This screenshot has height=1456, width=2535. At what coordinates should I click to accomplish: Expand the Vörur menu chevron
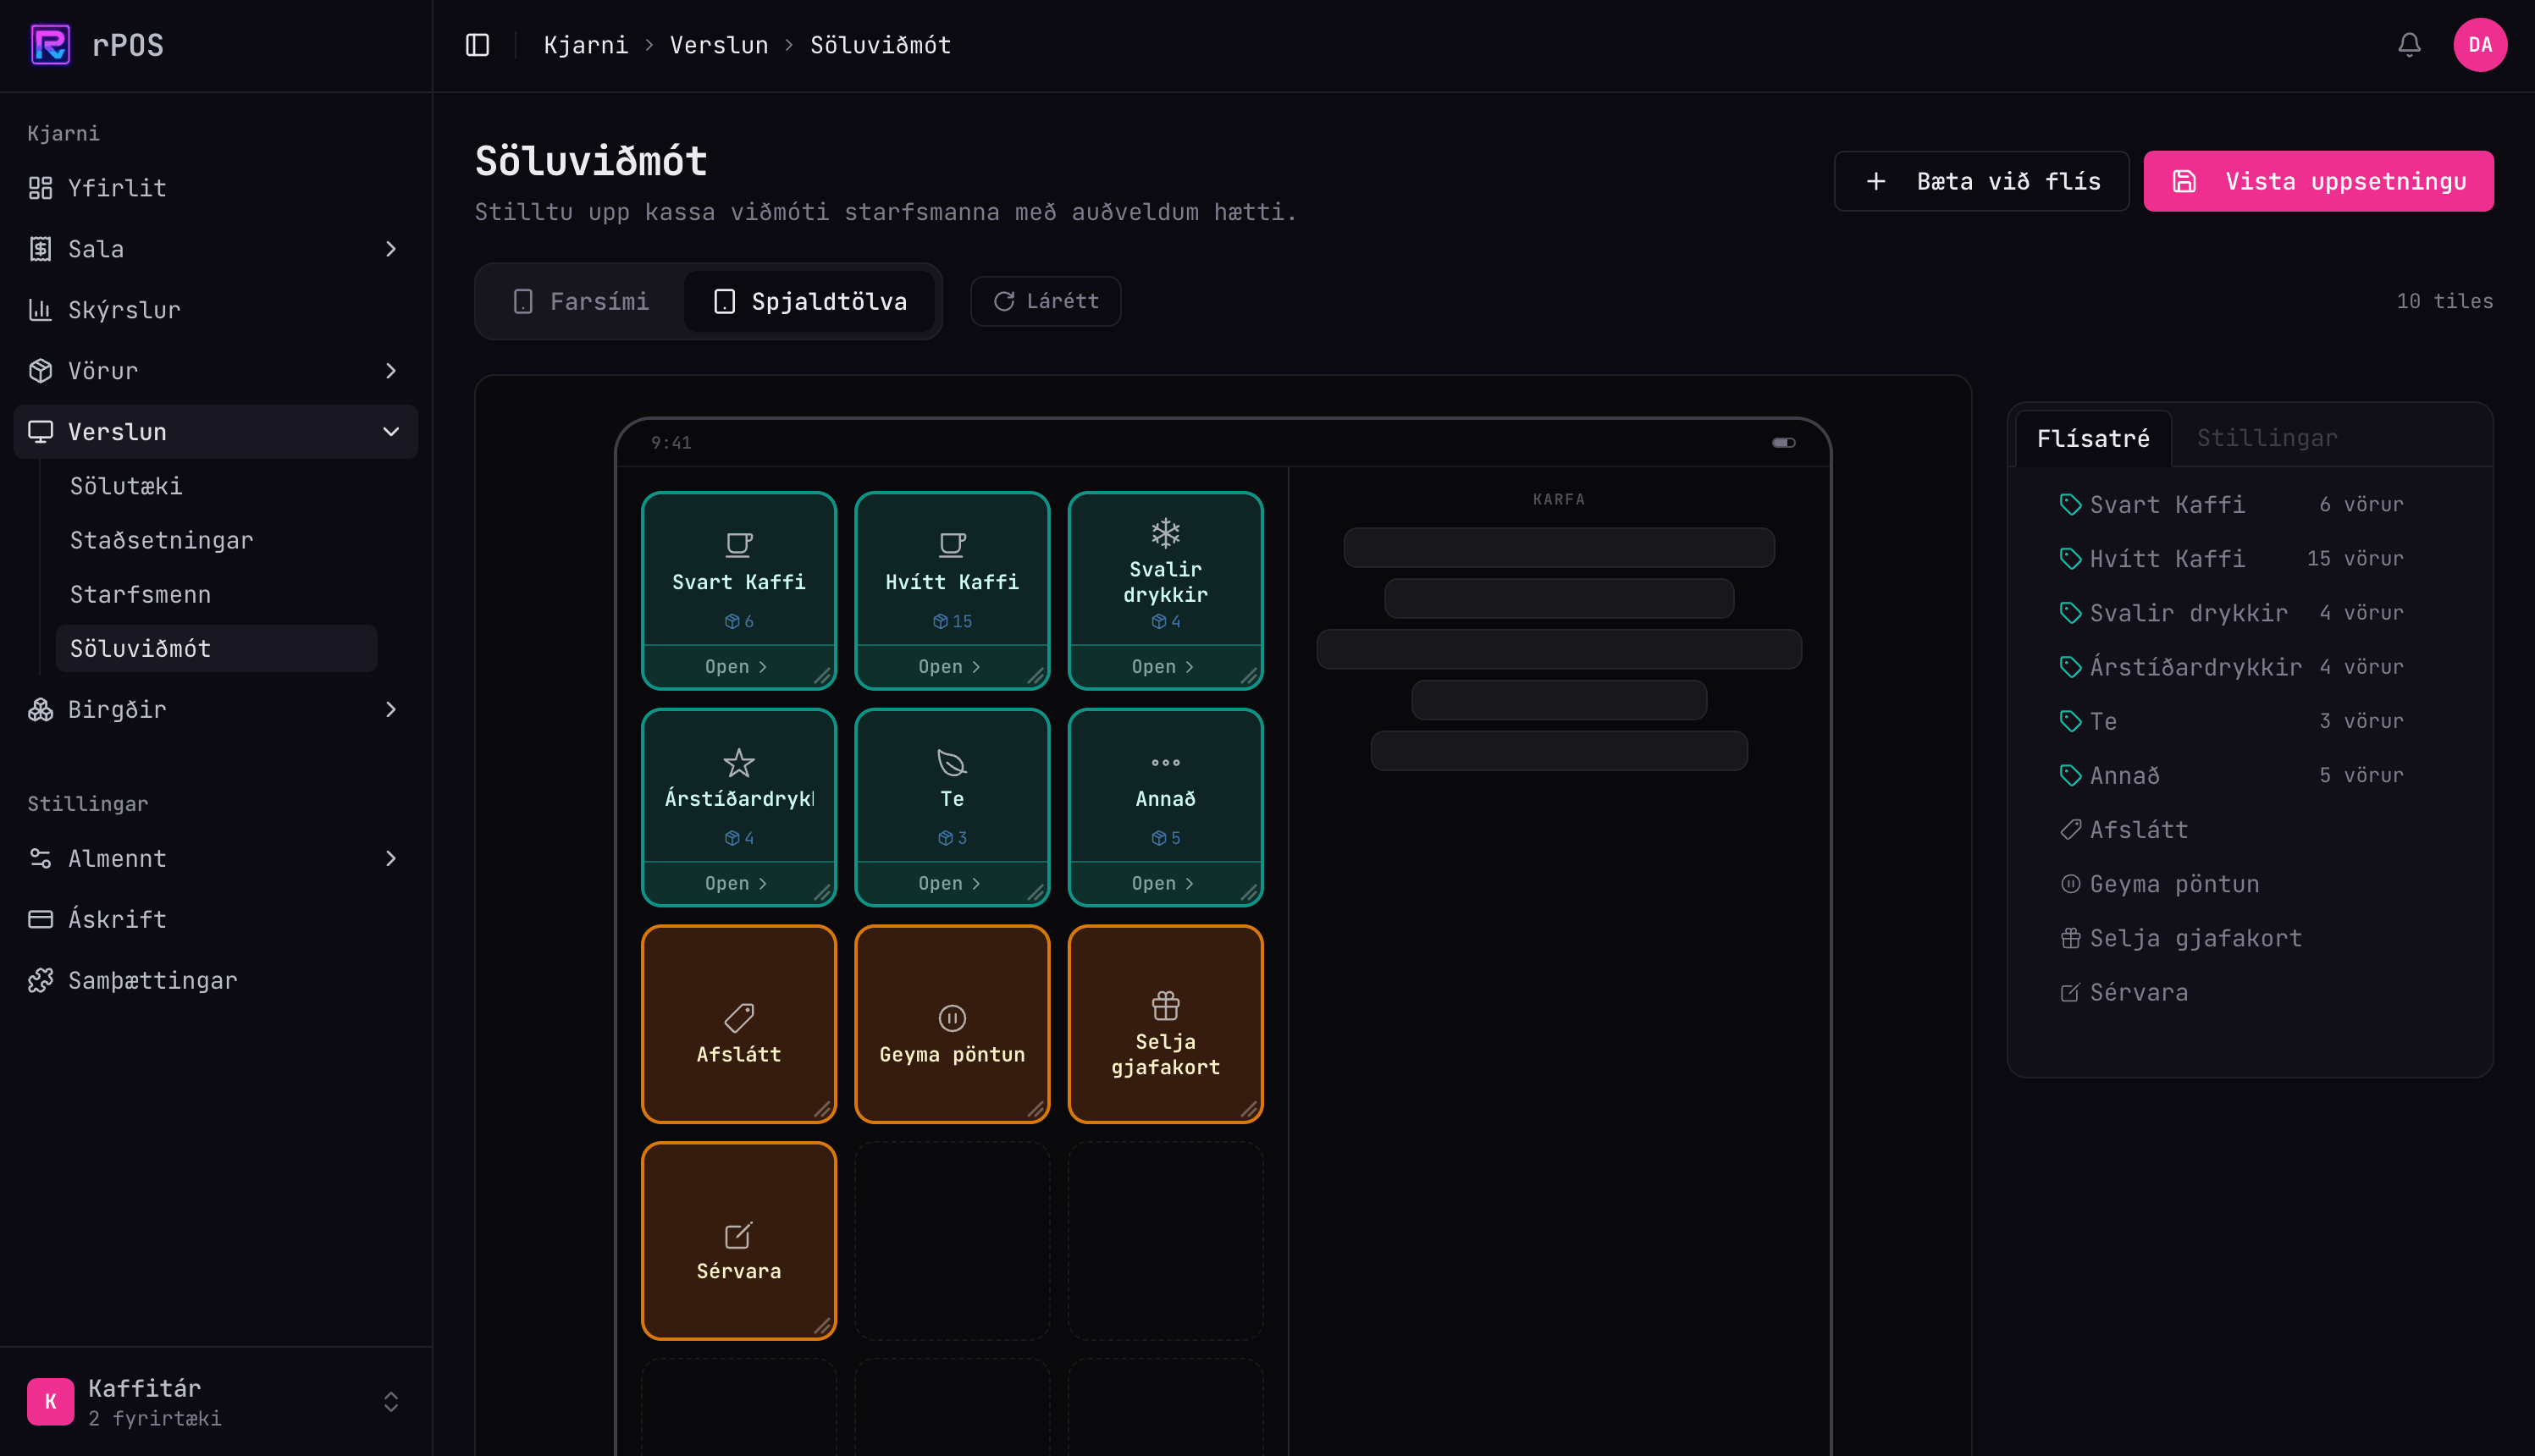pos(391,371)
